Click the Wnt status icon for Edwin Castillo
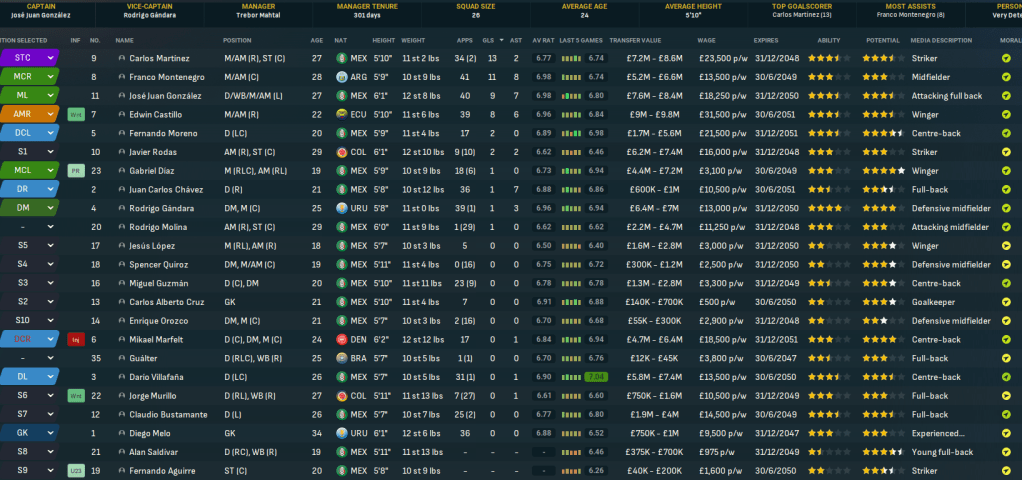1022x480 pixels. [x=75, y=115]
